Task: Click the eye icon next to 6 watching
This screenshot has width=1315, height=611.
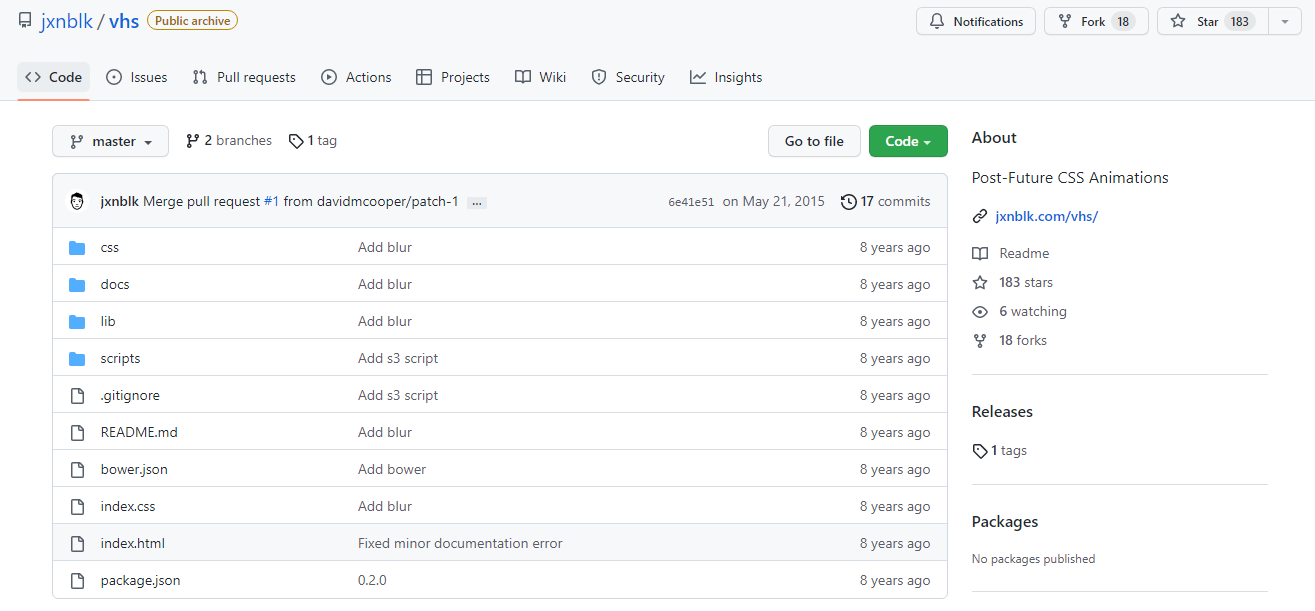Action: click(x=980, y=311)
